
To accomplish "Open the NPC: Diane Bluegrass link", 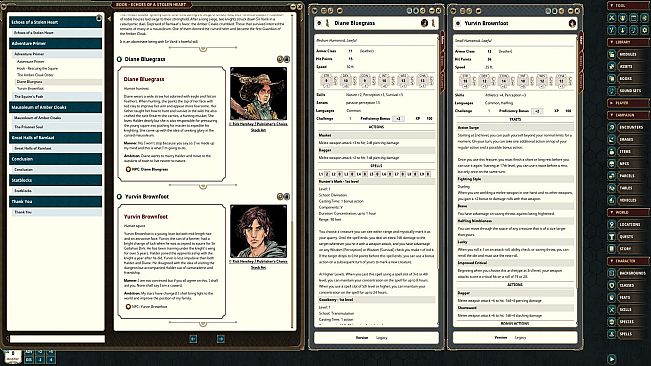I will click(x=147, y=169).
